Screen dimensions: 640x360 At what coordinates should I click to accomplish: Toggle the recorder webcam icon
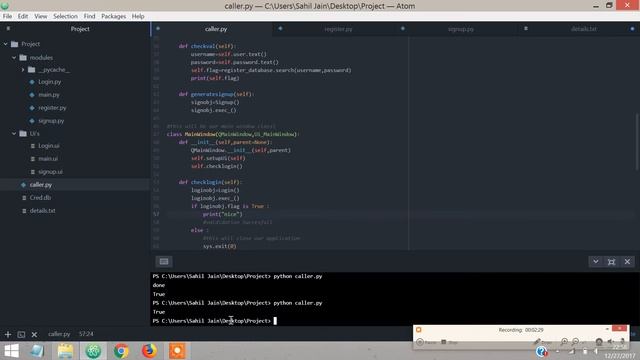coord(599,342)
